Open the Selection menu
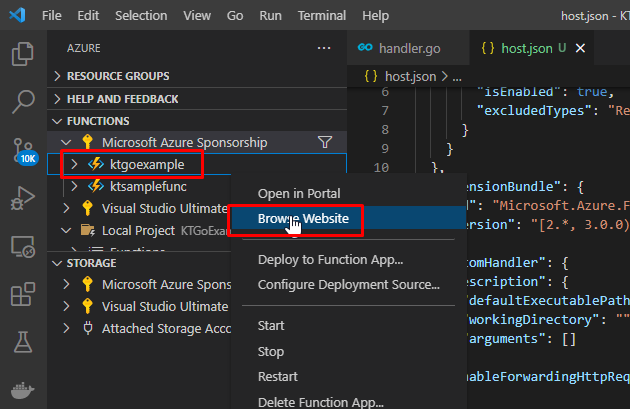The image size is (630, 409). tap(141, 15)
